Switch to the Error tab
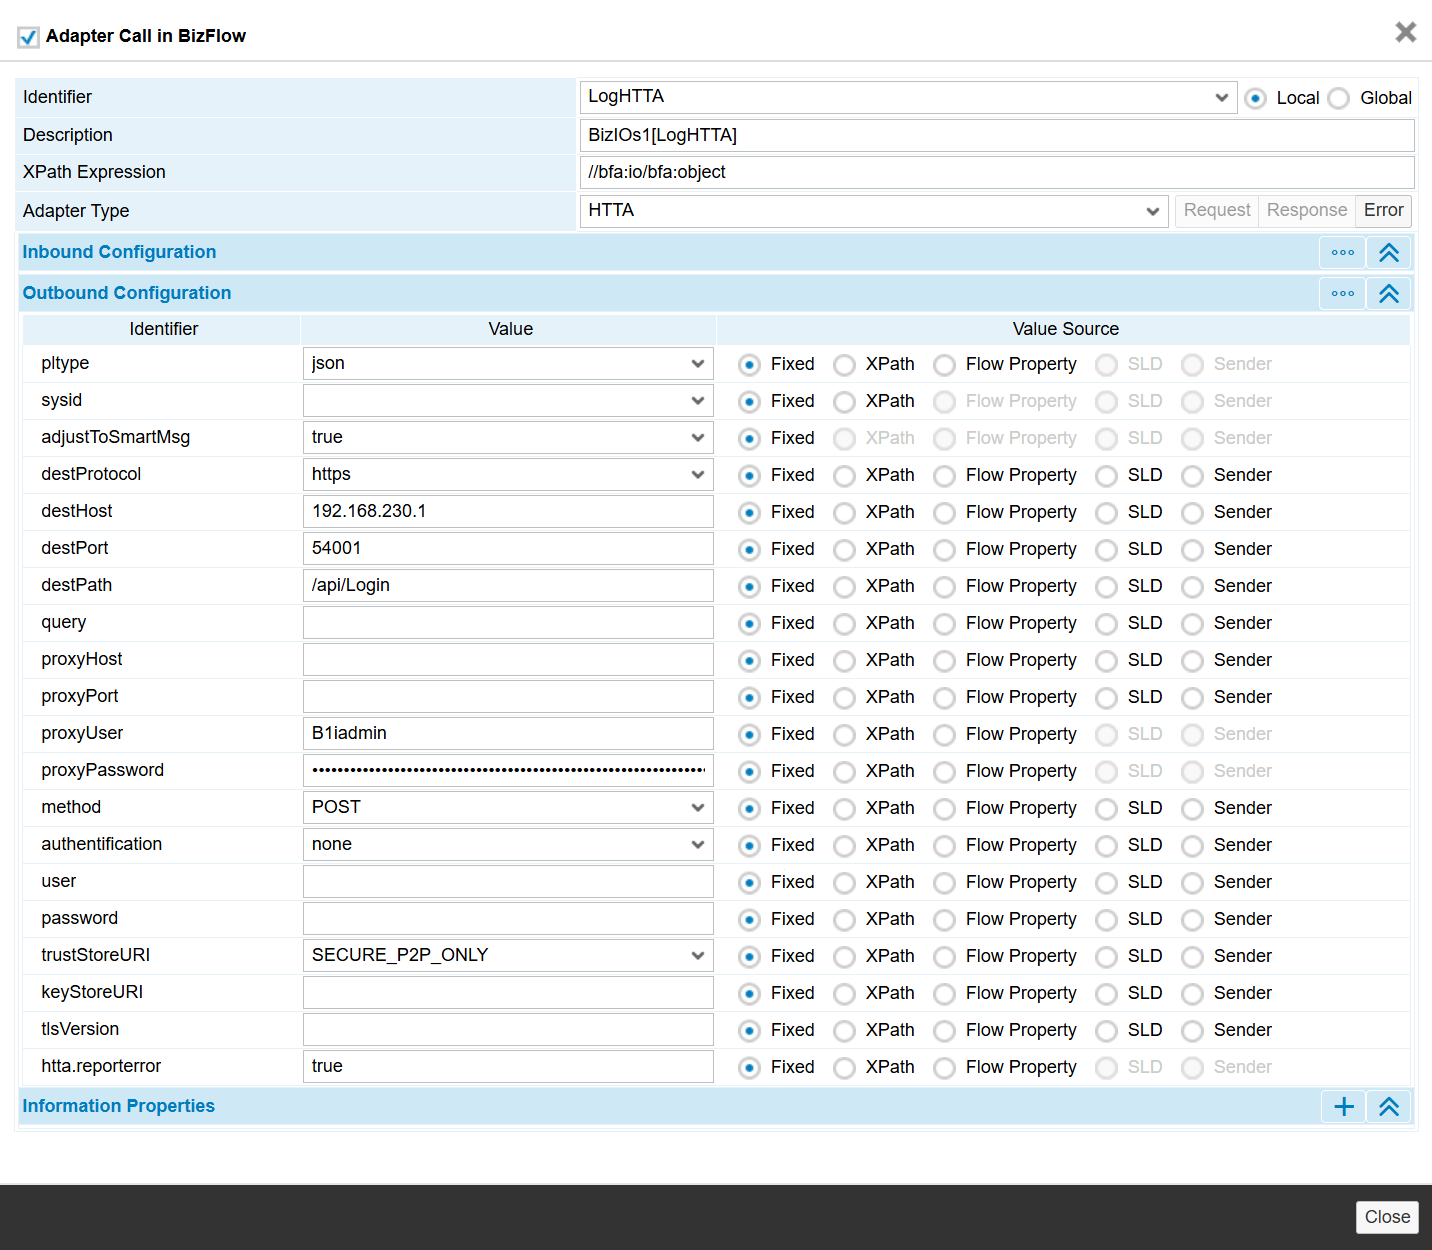This screenshot has width=1432, height=1250. (1383, 210)
